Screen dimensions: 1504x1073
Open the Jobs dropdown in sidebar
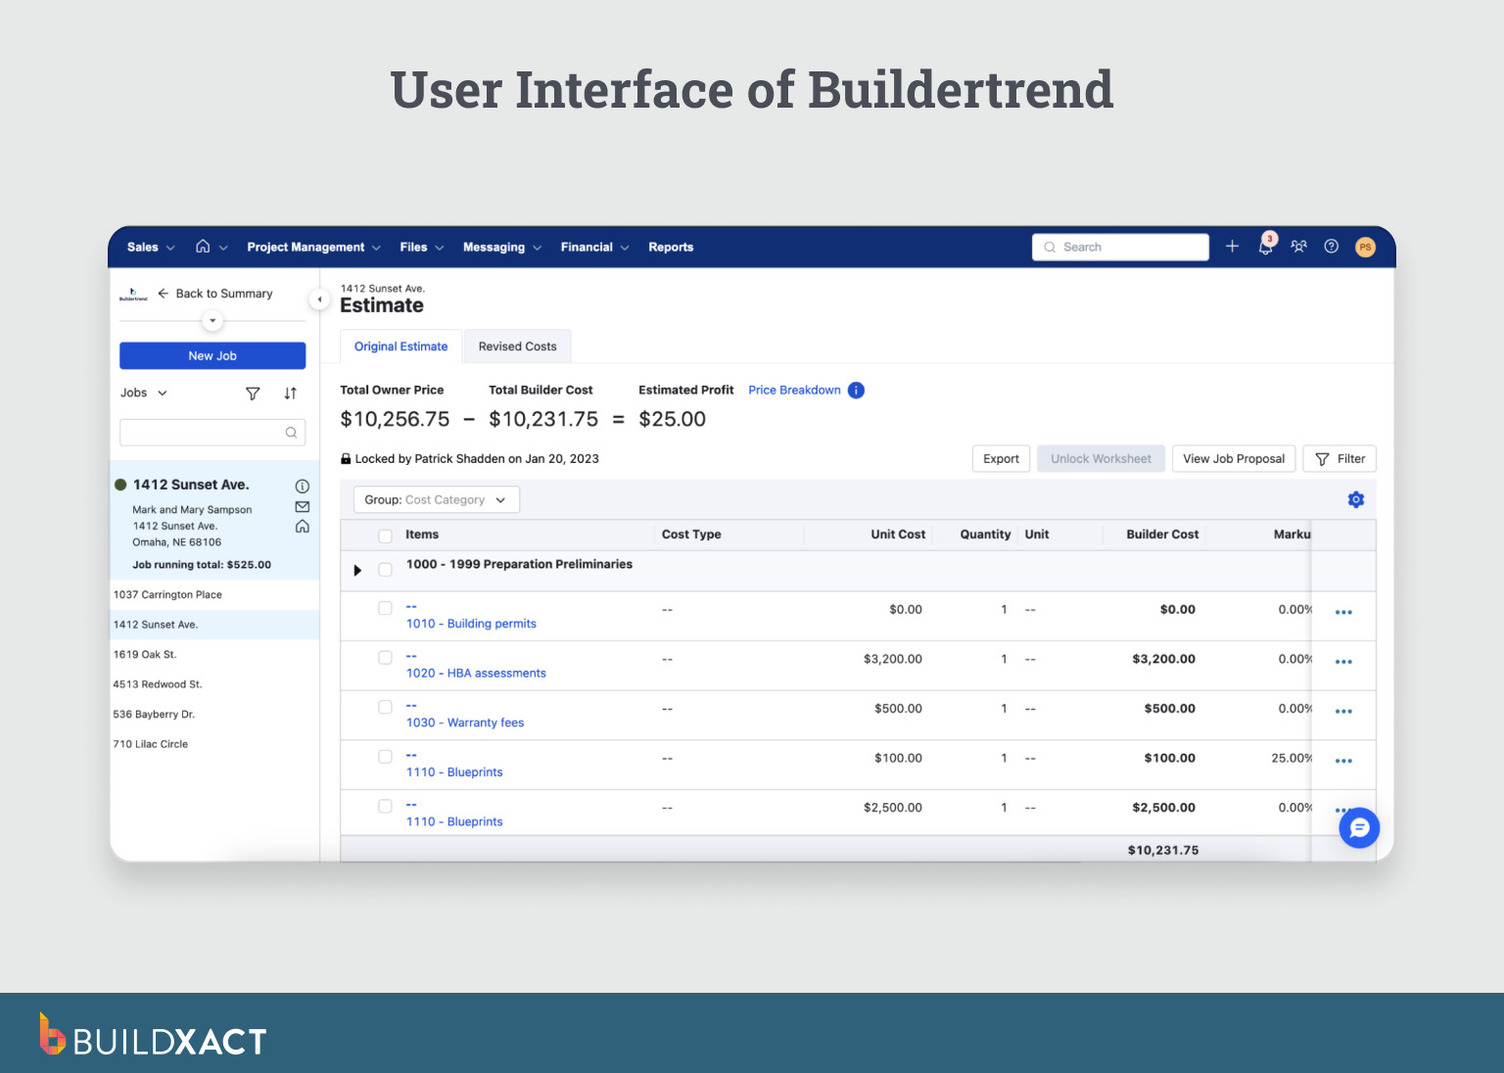click(143, 393)
